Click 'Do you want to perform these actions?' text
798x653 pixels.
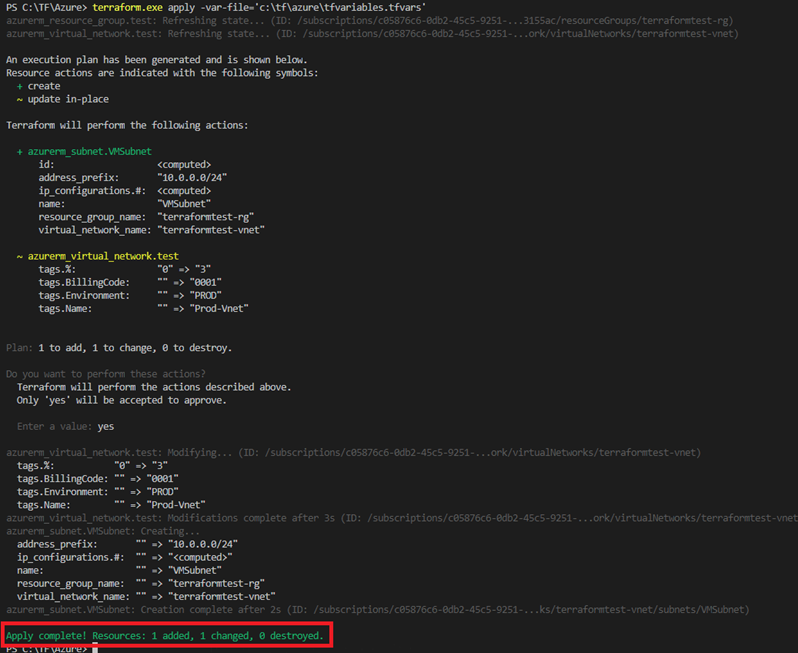(106, 374)
